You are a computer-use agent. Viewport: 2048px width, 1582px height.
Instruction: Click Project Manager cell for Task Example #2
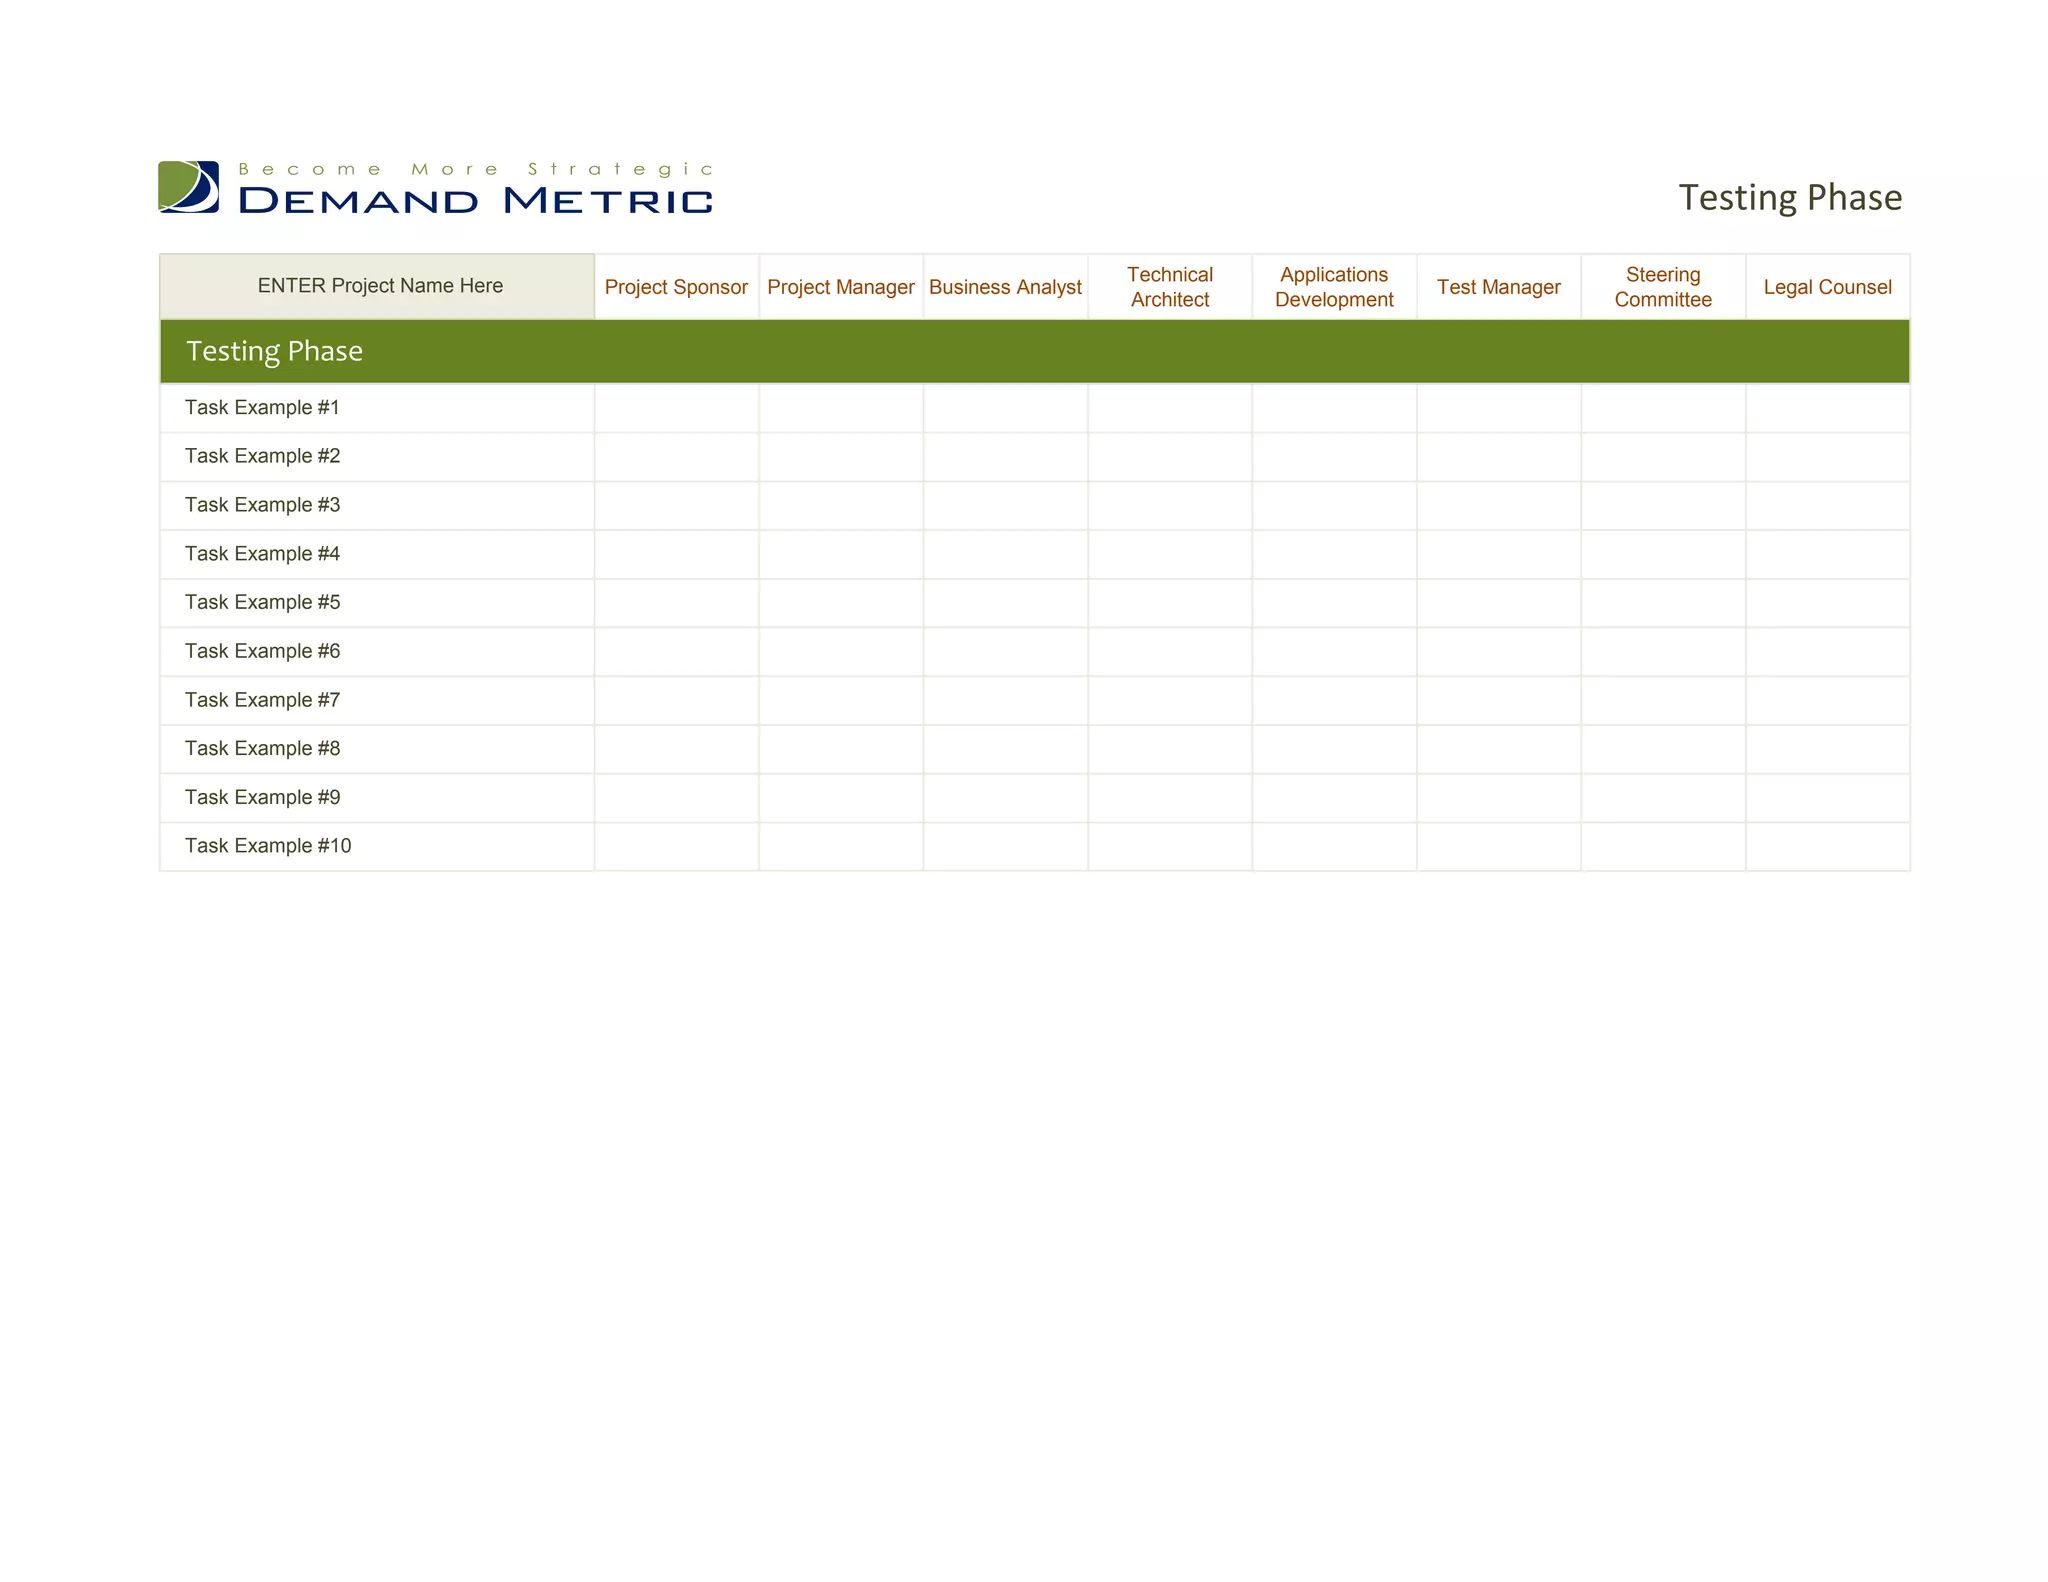tap(841, 457)
